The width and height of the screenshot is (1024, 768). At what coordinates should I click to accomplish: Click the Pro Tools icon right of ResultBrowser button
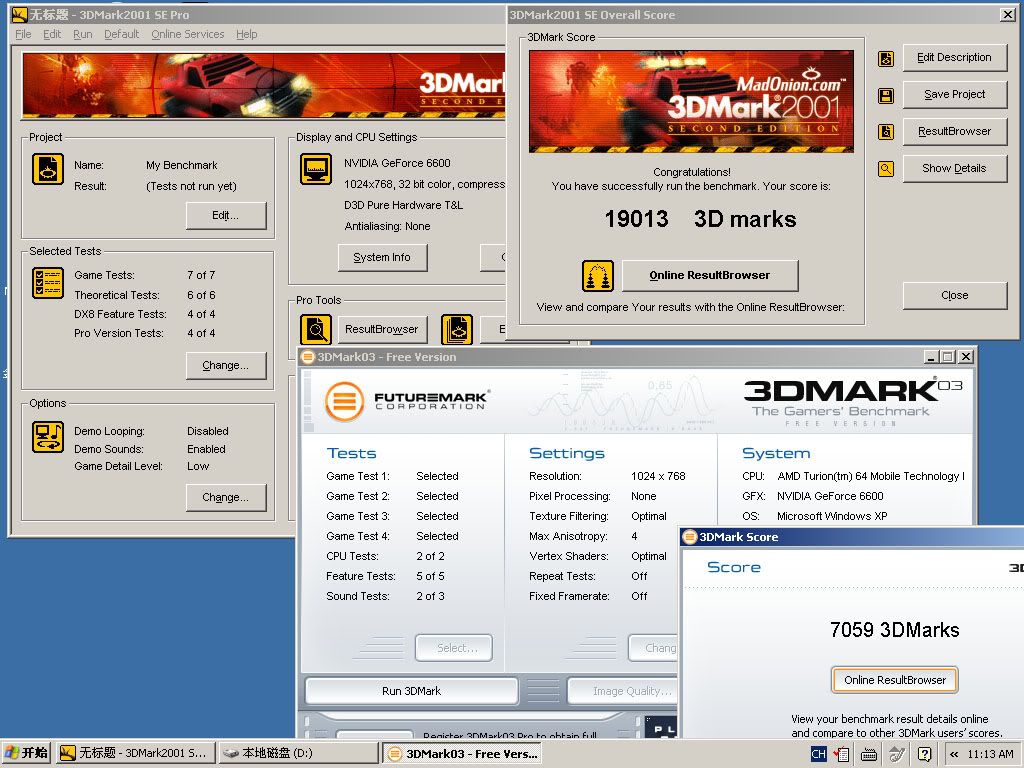point(457,329)
